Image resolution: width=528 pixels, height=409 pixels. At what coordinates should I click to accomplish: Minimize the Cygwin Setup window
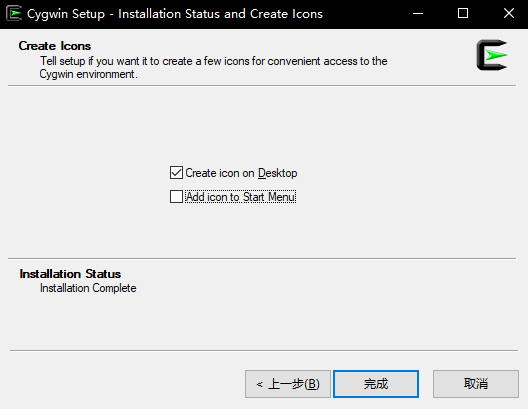point(418,13)
